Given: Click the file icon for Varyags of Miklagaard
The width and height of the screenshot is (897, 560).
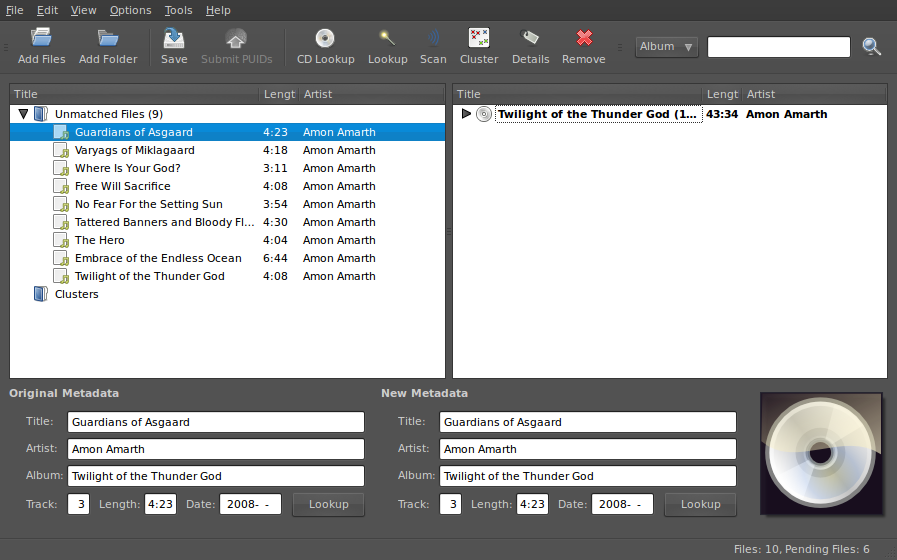Looking at the screenshot, I should click(61, 150).
